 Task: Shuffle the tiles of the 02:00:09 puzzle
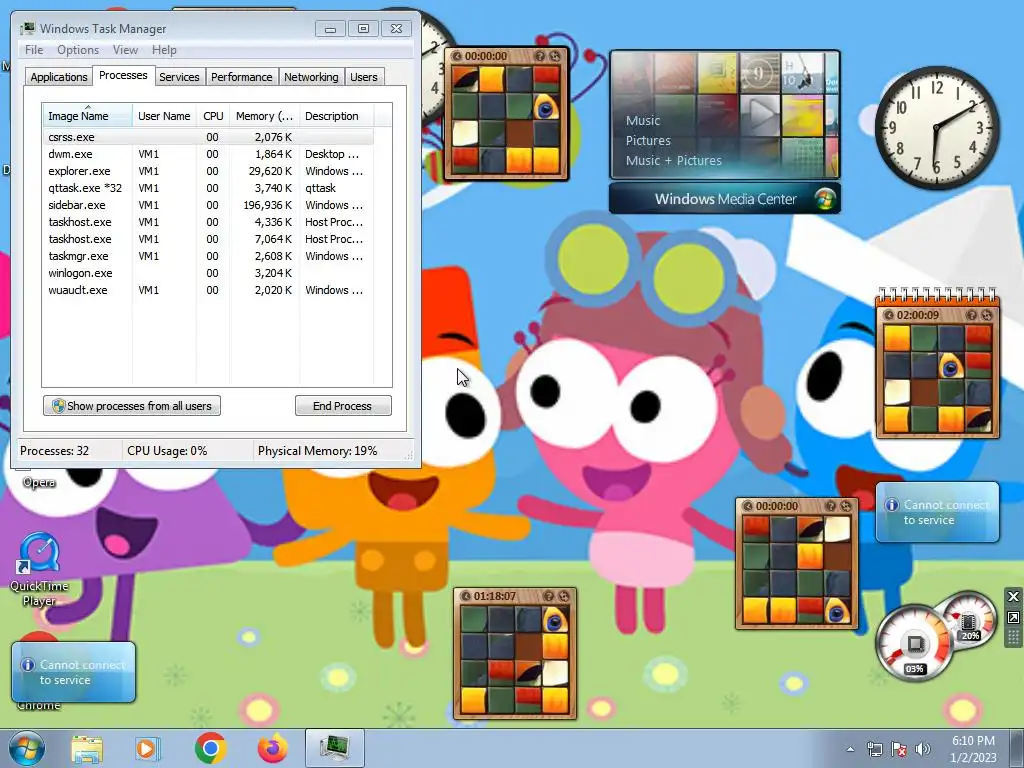[x=987, y=315]
